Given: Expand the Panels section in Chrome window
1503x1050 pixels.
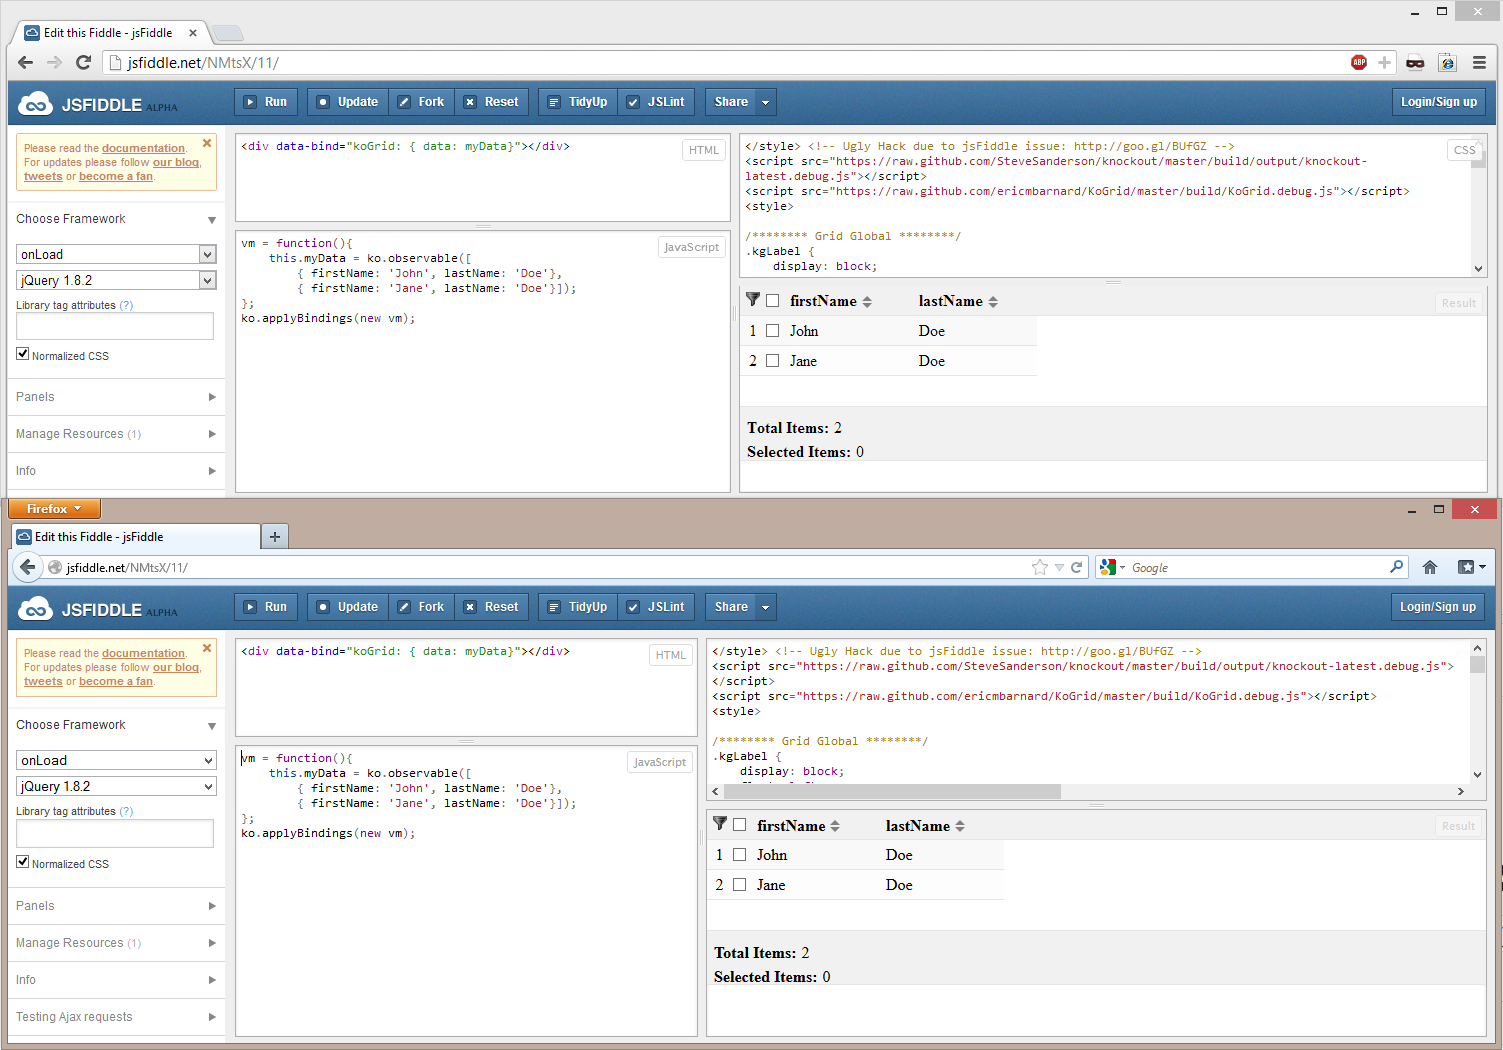Looking at the screenshot, I should pyautogui.click(x=116, y=397).
